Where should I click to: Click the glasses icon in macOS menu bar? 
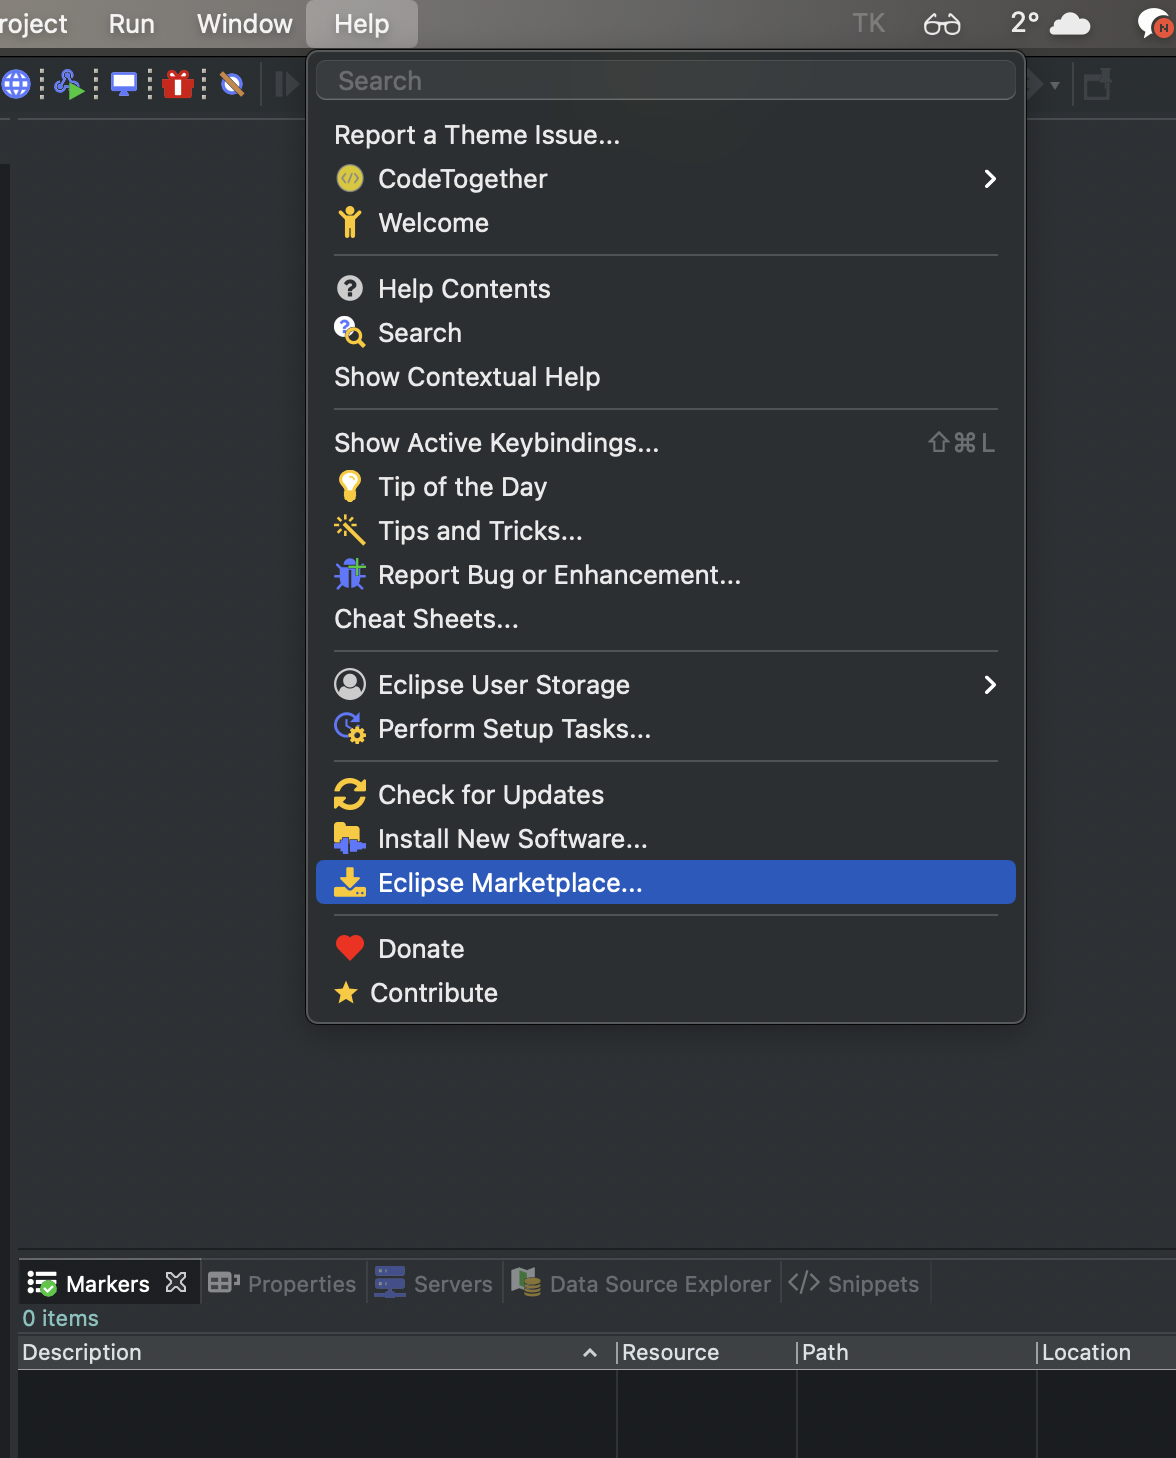click(942, 24)
